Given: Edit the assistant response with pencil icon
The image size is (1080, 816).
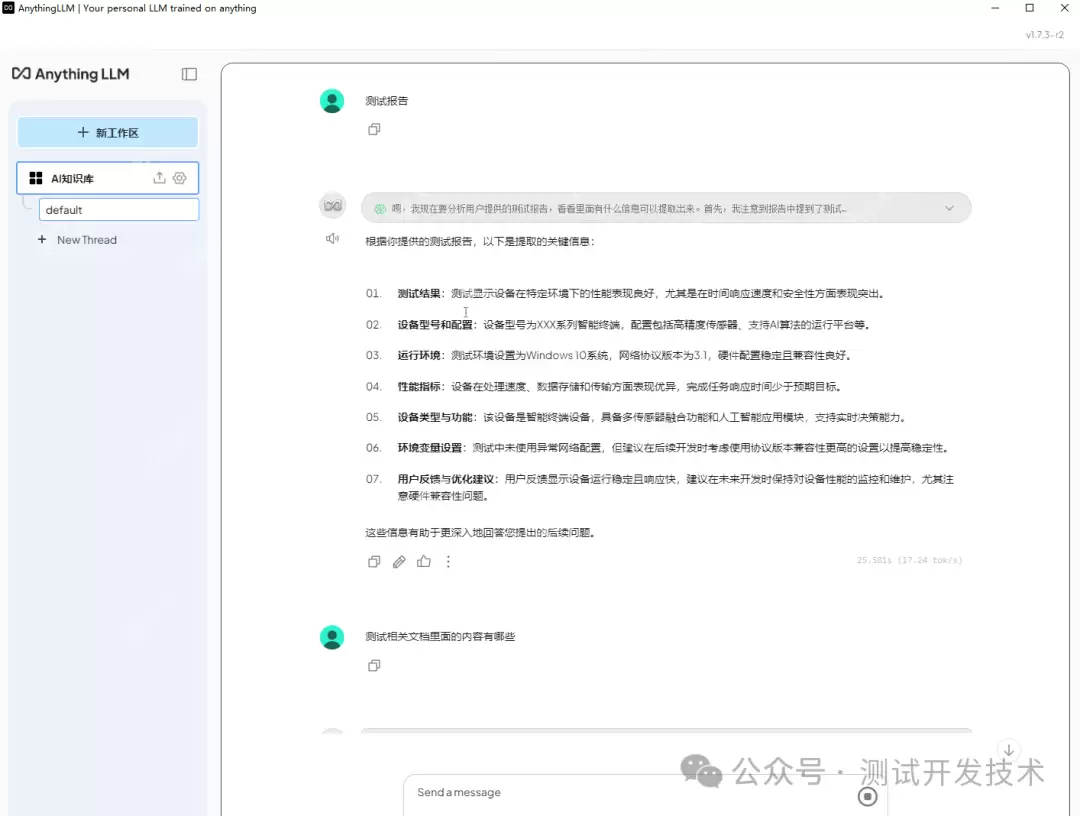Looking at the screenshot, I should pos(399,561).
